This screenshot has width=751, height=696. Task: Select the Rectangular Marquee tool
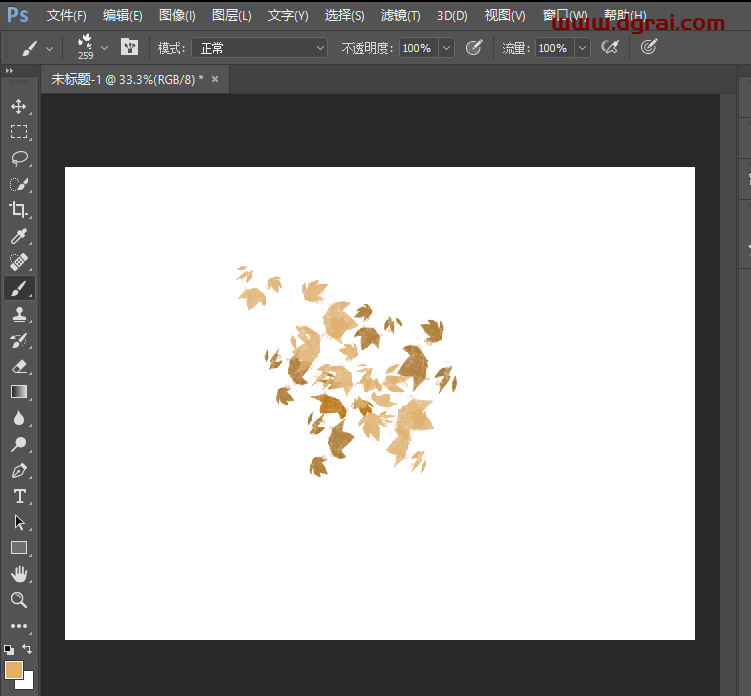(19, 132)
